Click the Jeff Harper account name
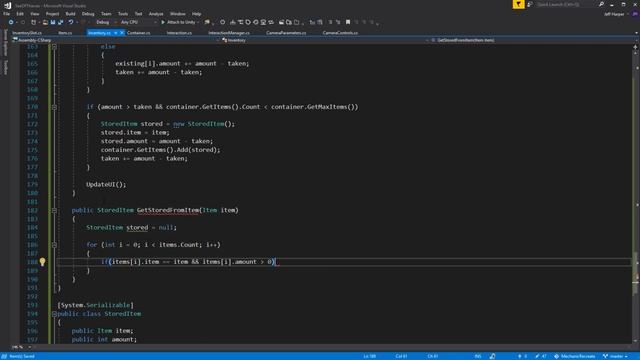This screenshot has height=360, width=640. pyautogui.click(x=614, y=14)
